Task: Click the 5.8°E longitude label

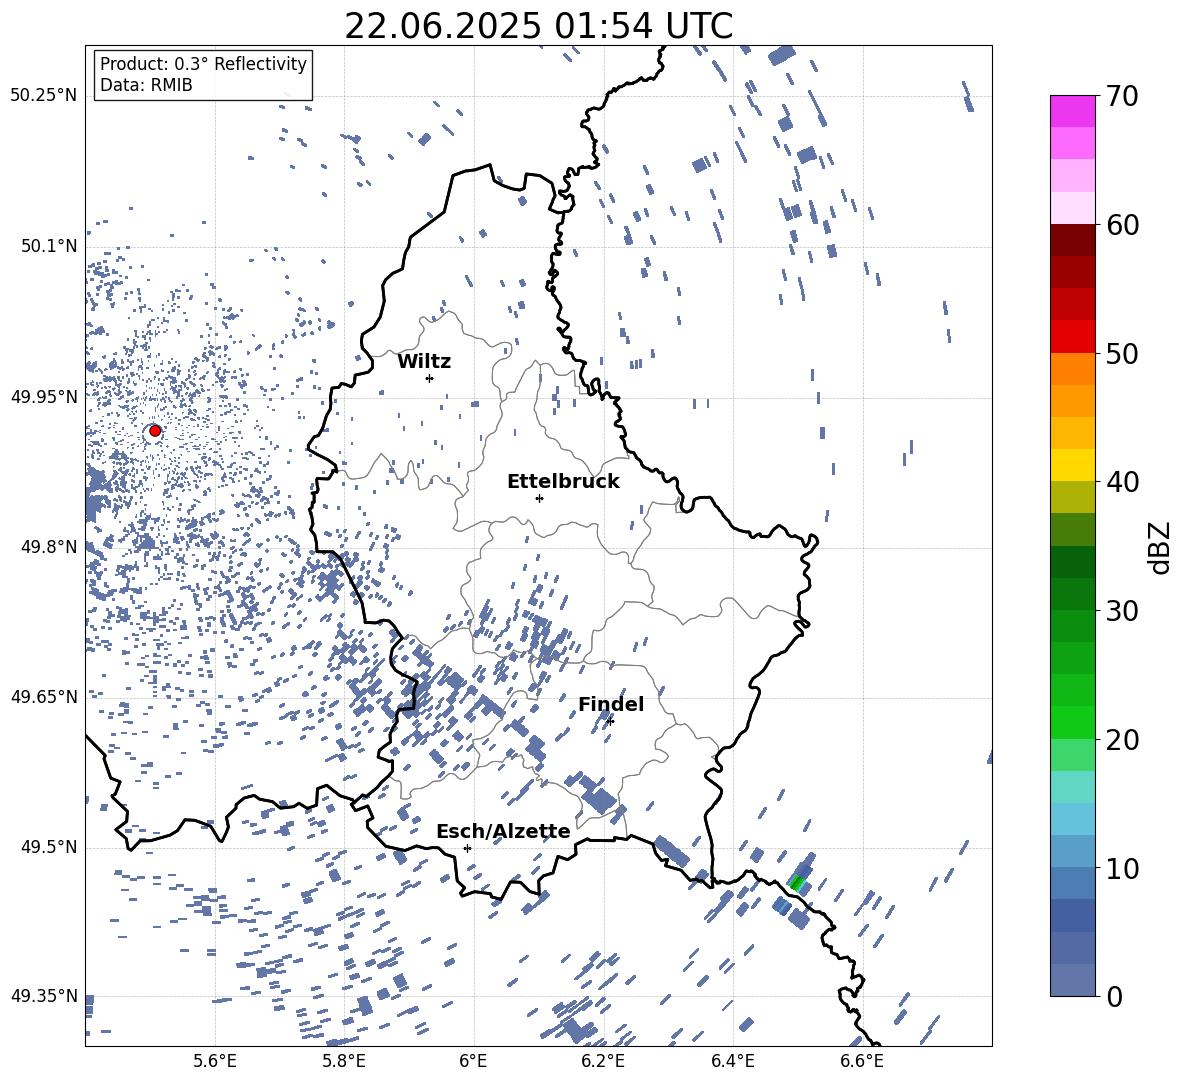Action: tap(344, 1061)
